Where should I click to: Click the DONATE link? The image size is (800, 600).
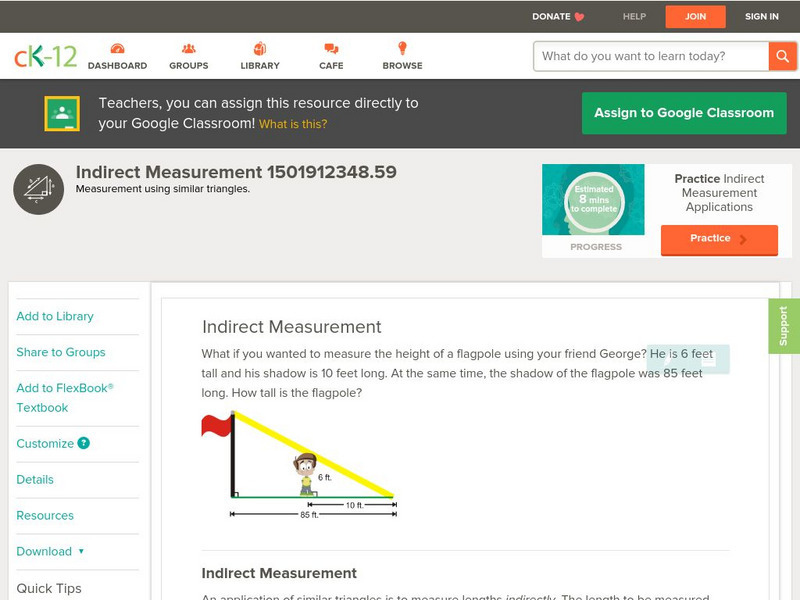coord(551,17)
